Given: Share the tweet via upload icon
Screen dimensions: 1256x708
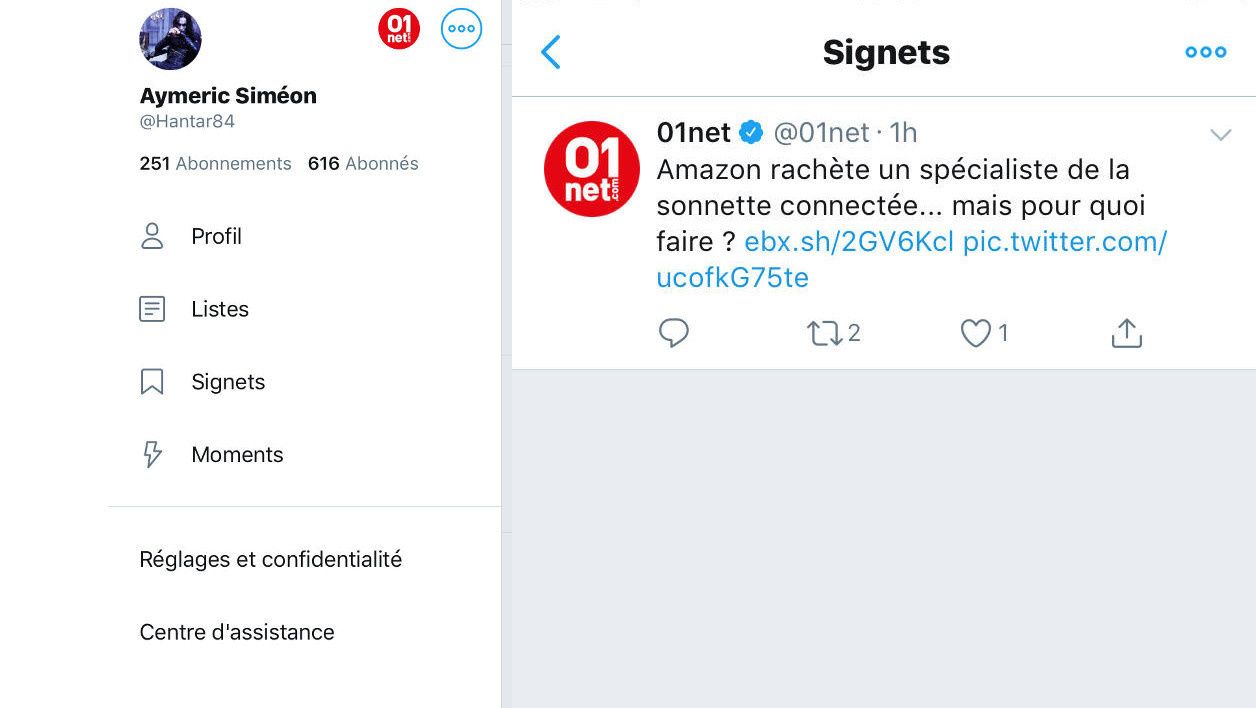Looking at the screenshot, I should [x=1127, y=333].
